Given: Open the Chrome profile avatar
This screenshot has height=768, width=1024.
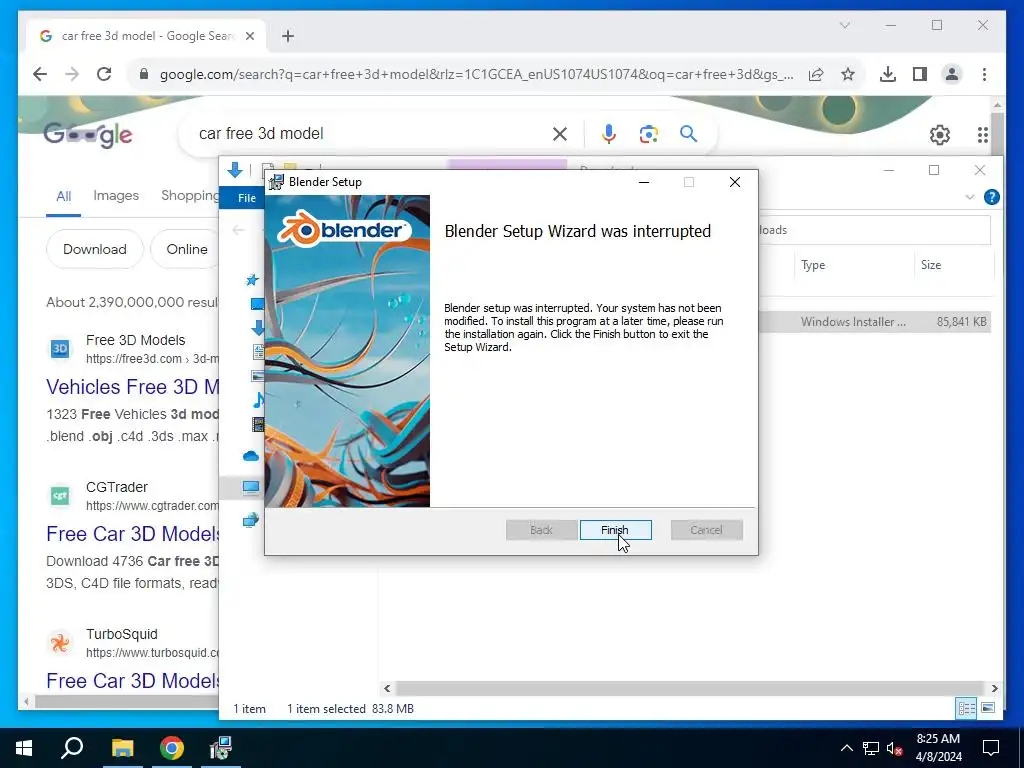Looking at the screenshot, I should click(x=952, y=74).
